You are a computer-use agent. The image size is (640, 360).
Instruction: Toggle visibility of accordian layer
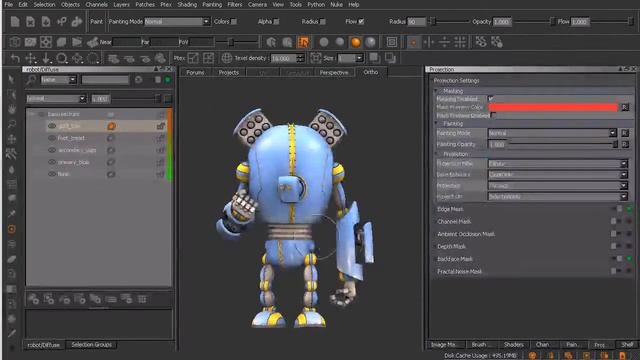pyautogui.click(x=52, y=150)
